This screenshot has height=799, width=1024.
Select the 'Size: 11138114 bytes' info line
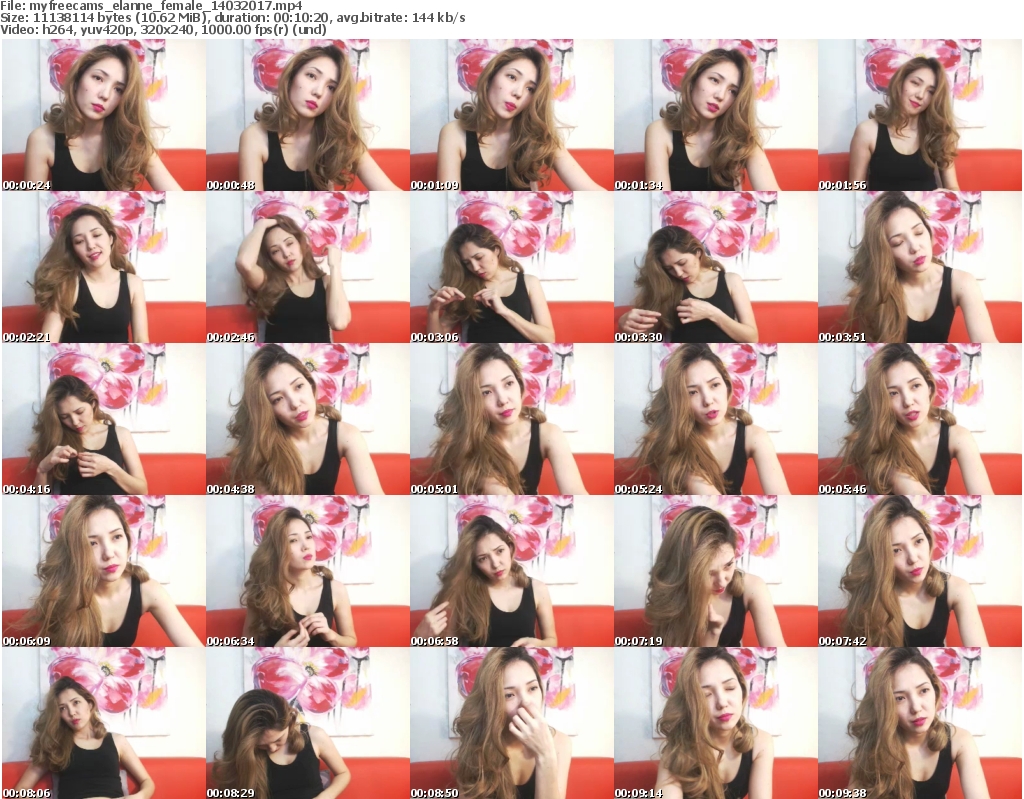click(x=232, y=18)
